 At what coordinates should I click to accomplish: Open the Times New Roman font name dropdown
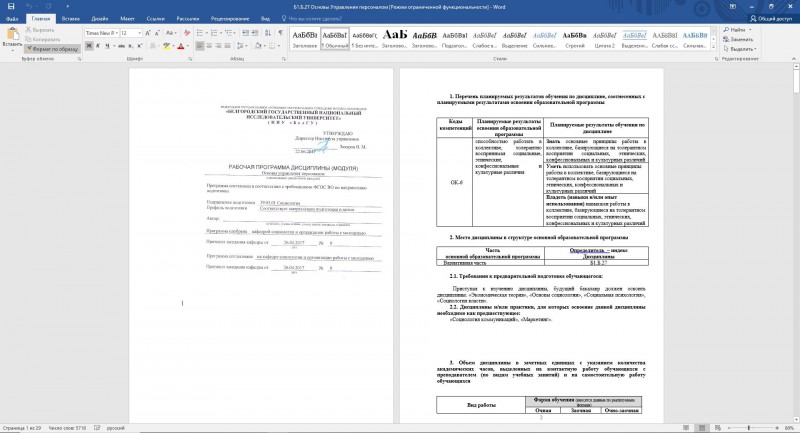[116, 33]
